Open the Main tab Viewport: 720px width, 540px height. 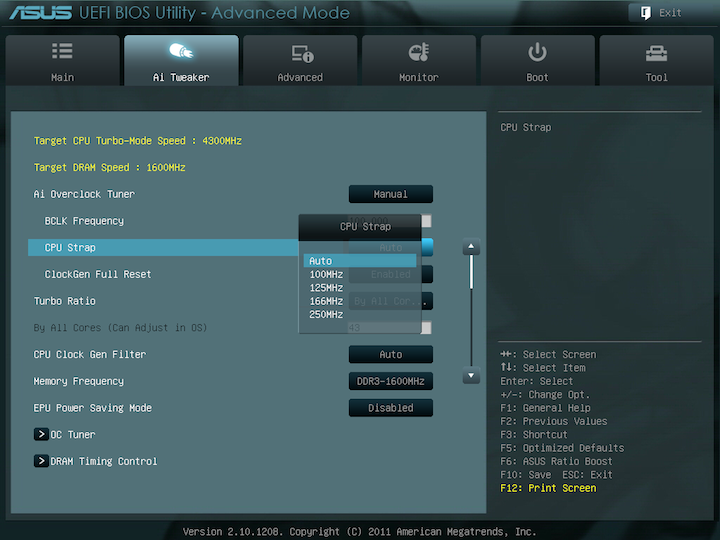[62, 60]
